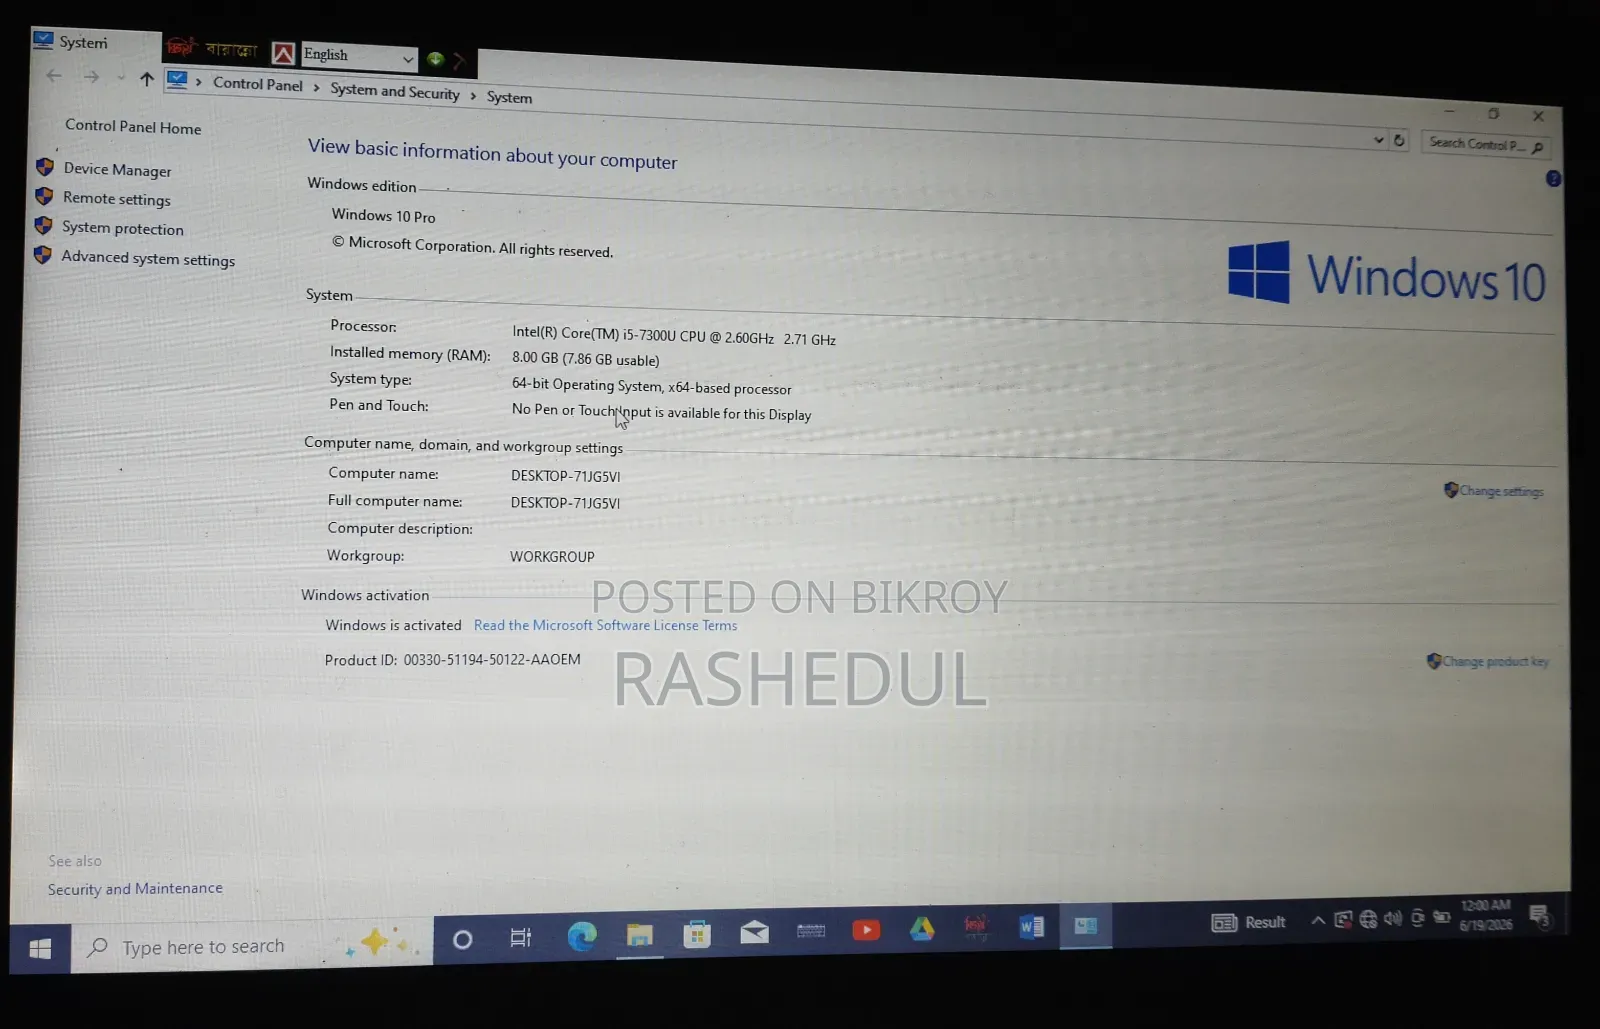The image size is (1600, 1029).
Task: Click the battery tray icon
Action: [x=1441, y=917]
